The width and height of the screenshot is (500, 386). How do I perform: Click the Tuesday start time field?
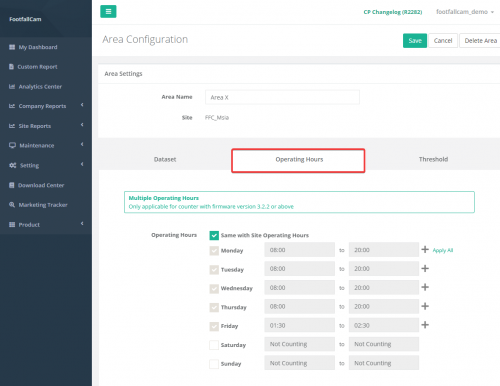300,269
